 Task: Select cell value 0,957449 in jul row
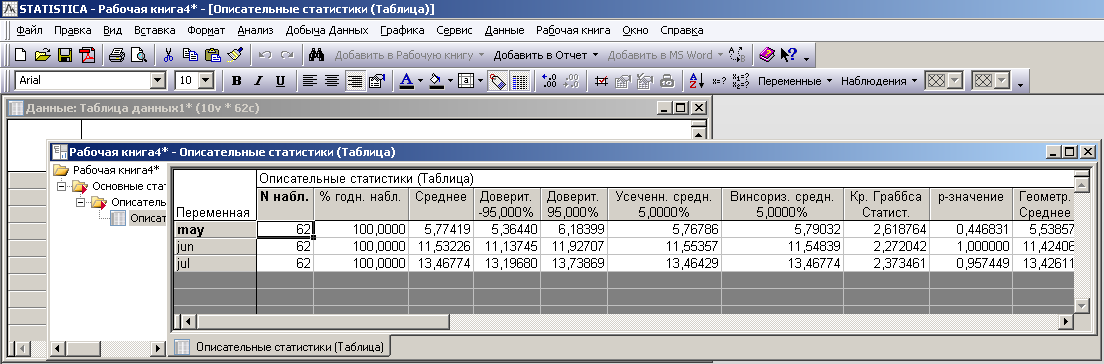(x=970, y=263)
